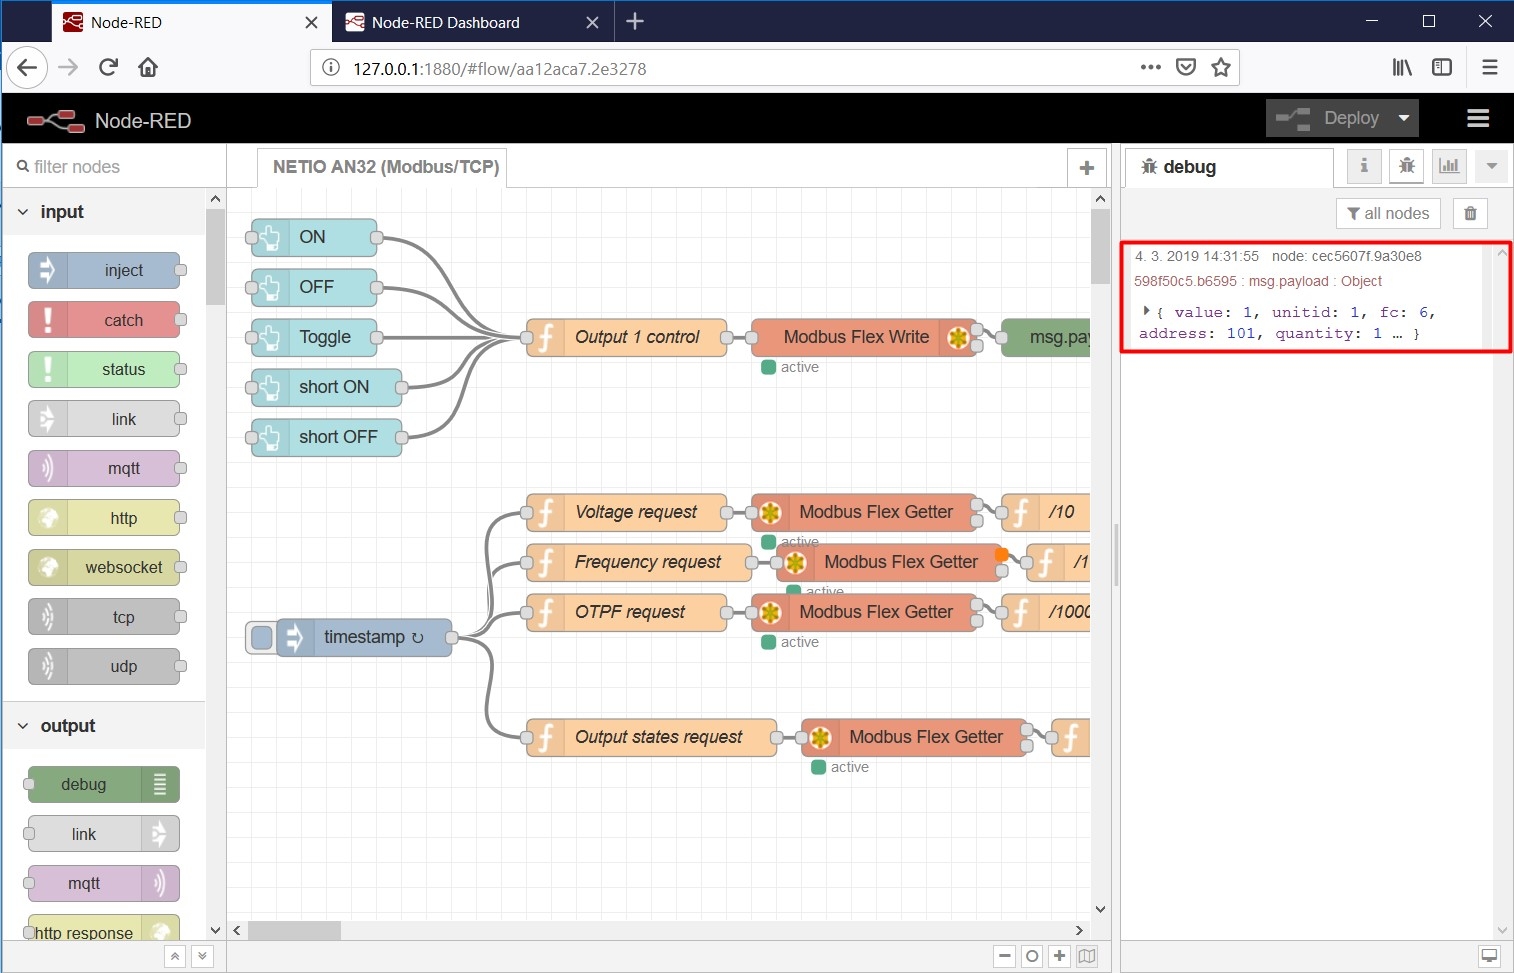Click debug node id cec5607f.9a30e8
The height and width of the screenshot is (973, 1514).
click(1346, 256)
